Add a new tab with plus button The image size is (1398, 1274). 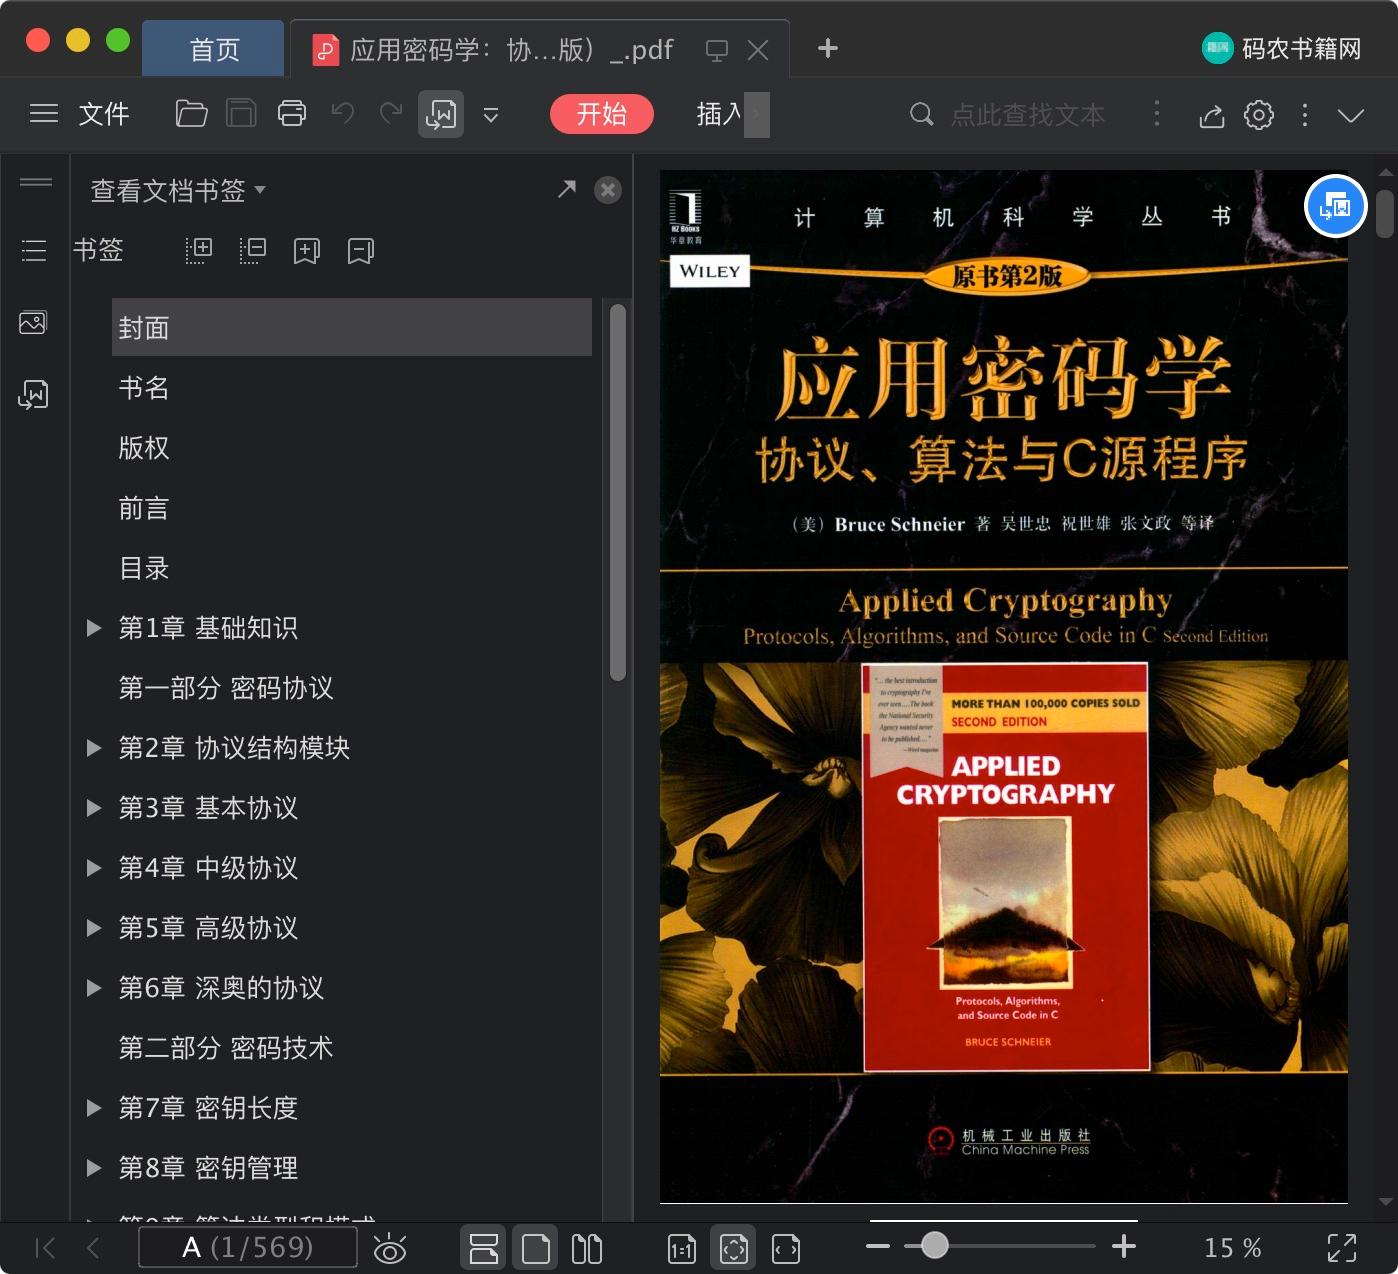(x=828, y=48)
